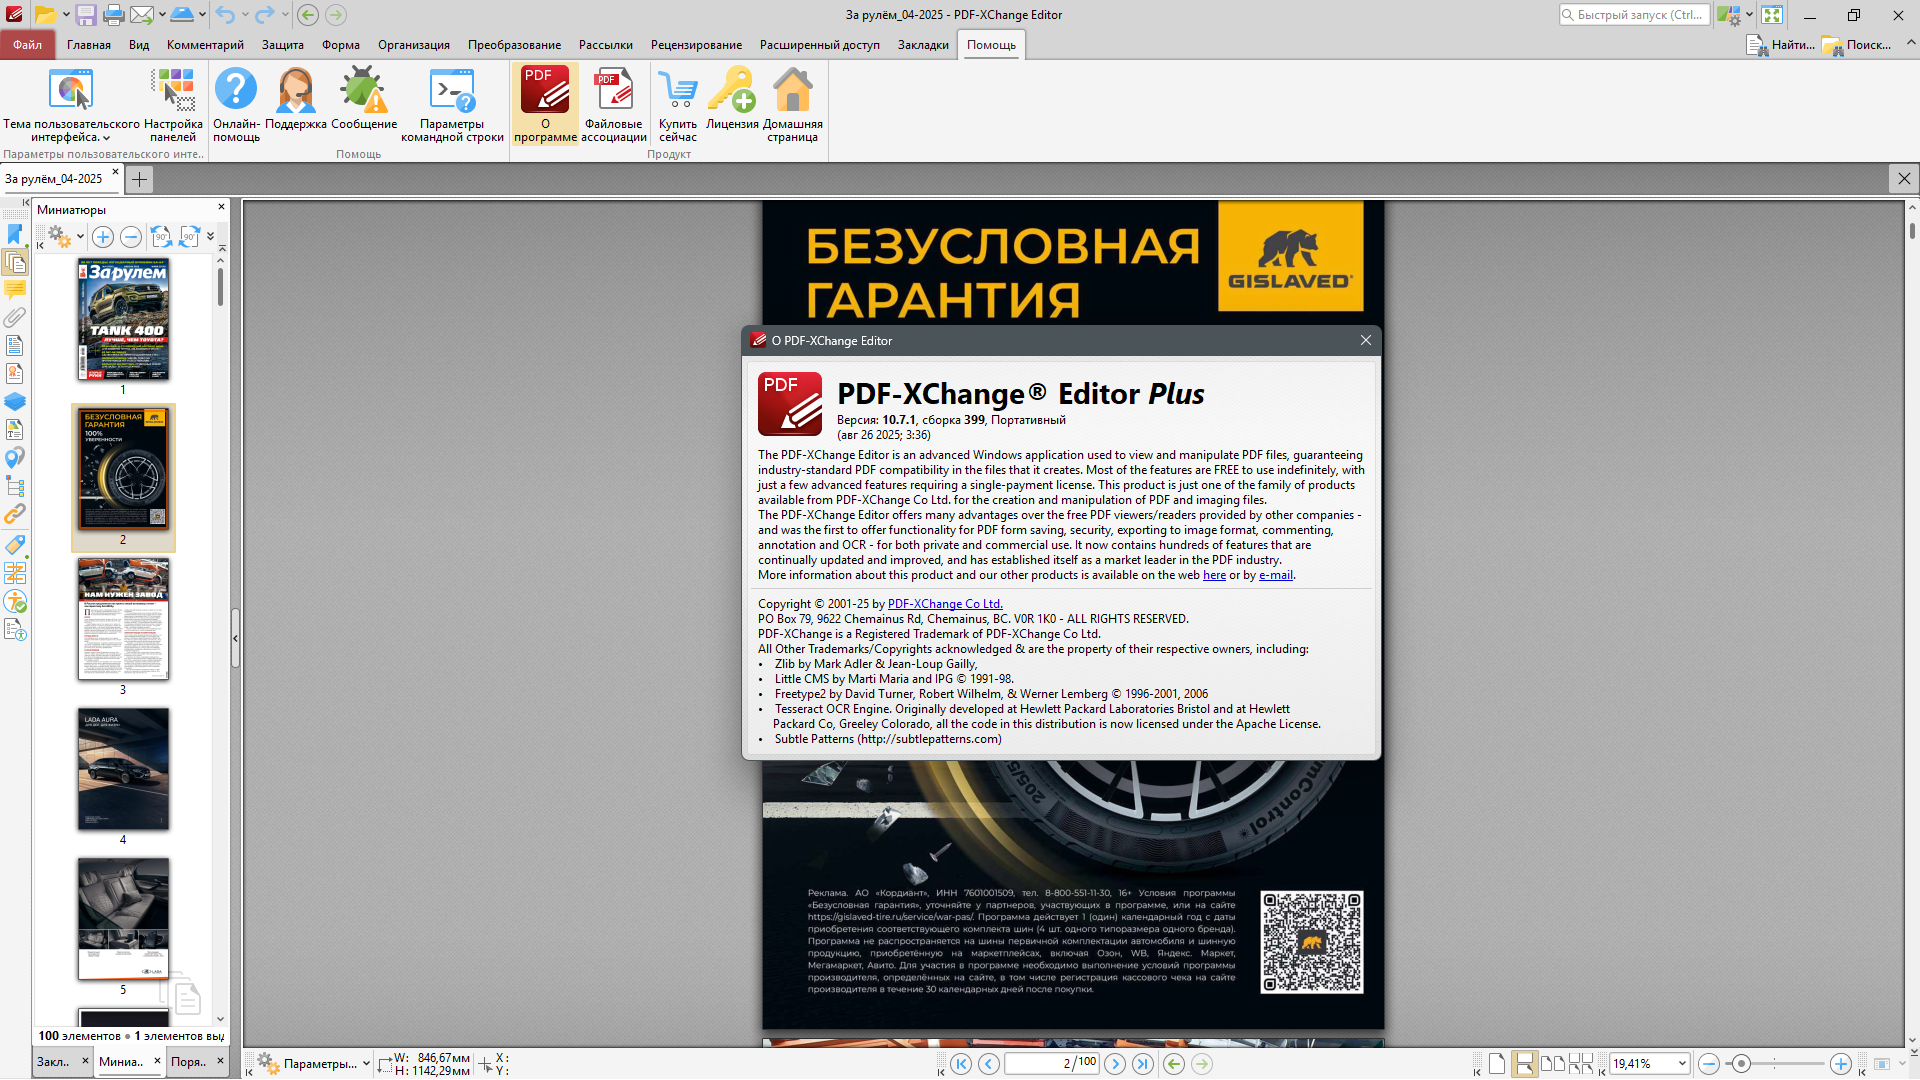Image resolution: width=1920 pixels, height=1080 pixels.
Task: Expand the scanner icon's dropdown arrow
Action: [x=202, y=15]
